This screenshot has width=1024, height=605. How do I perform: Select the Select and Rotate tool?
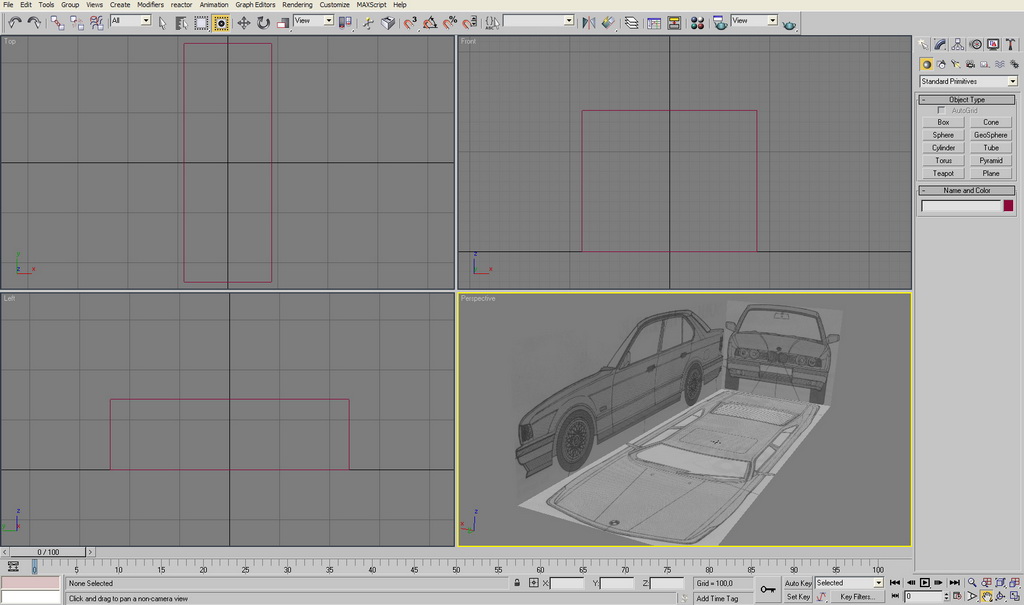coord(263,21)
